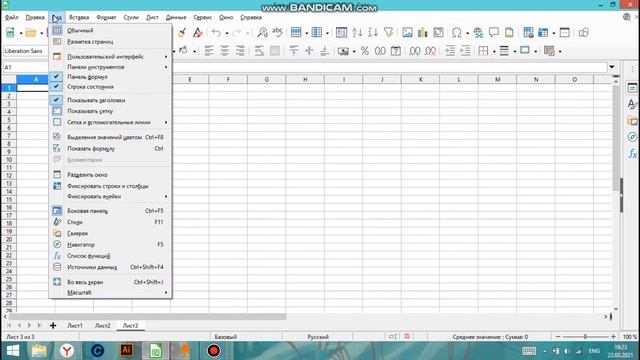Expand the formula bar arrow
640x360 pixels.
612,67
